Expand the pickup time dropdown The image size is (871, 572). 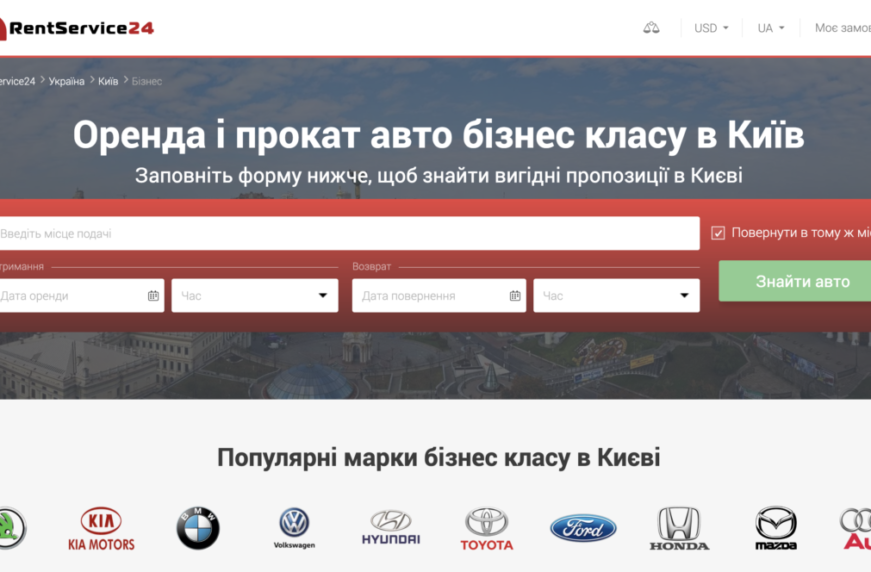(x=255, y=296)
